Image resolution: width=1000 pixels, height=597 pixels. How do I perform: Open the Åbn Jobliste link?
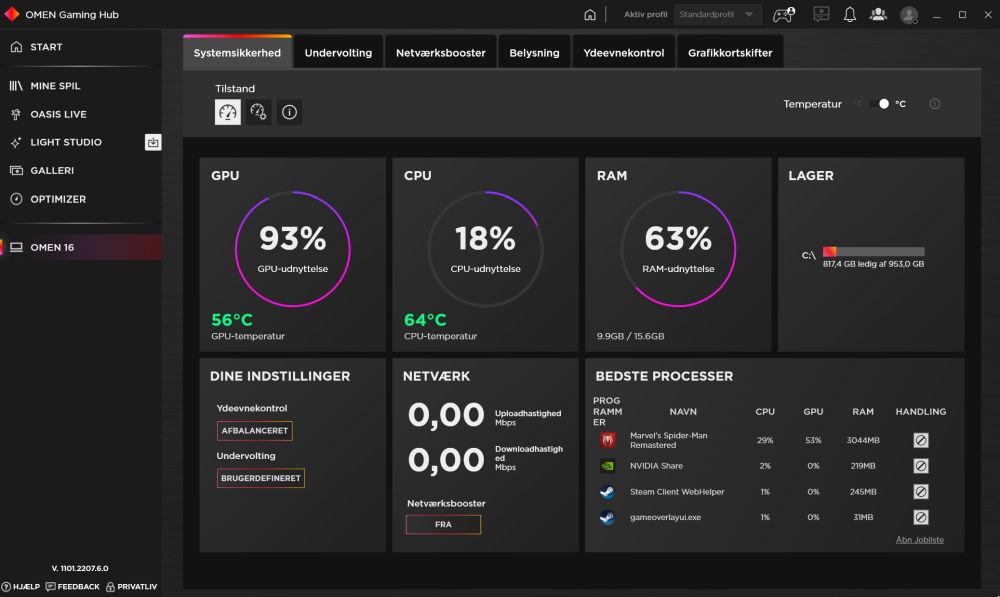pyautogui.click(x=920, y=540)
